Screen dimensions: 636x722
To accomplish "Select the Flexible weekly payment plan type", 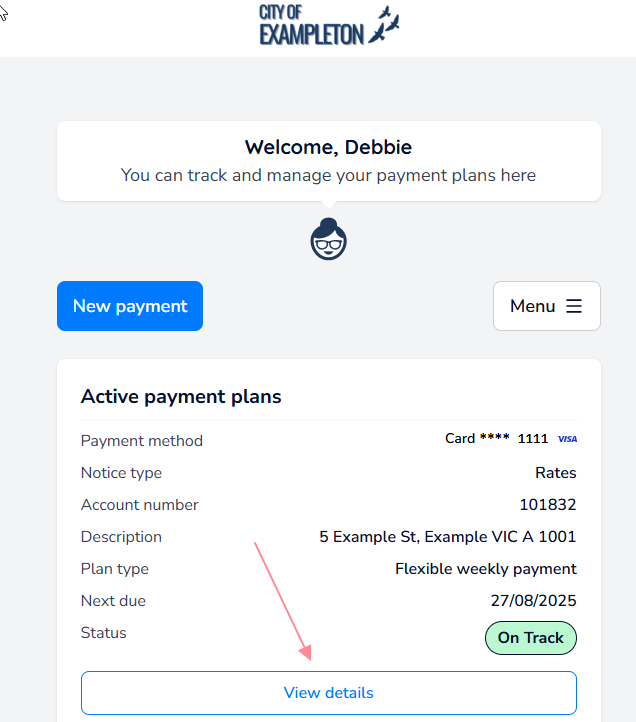I will [x=485, y=569].
